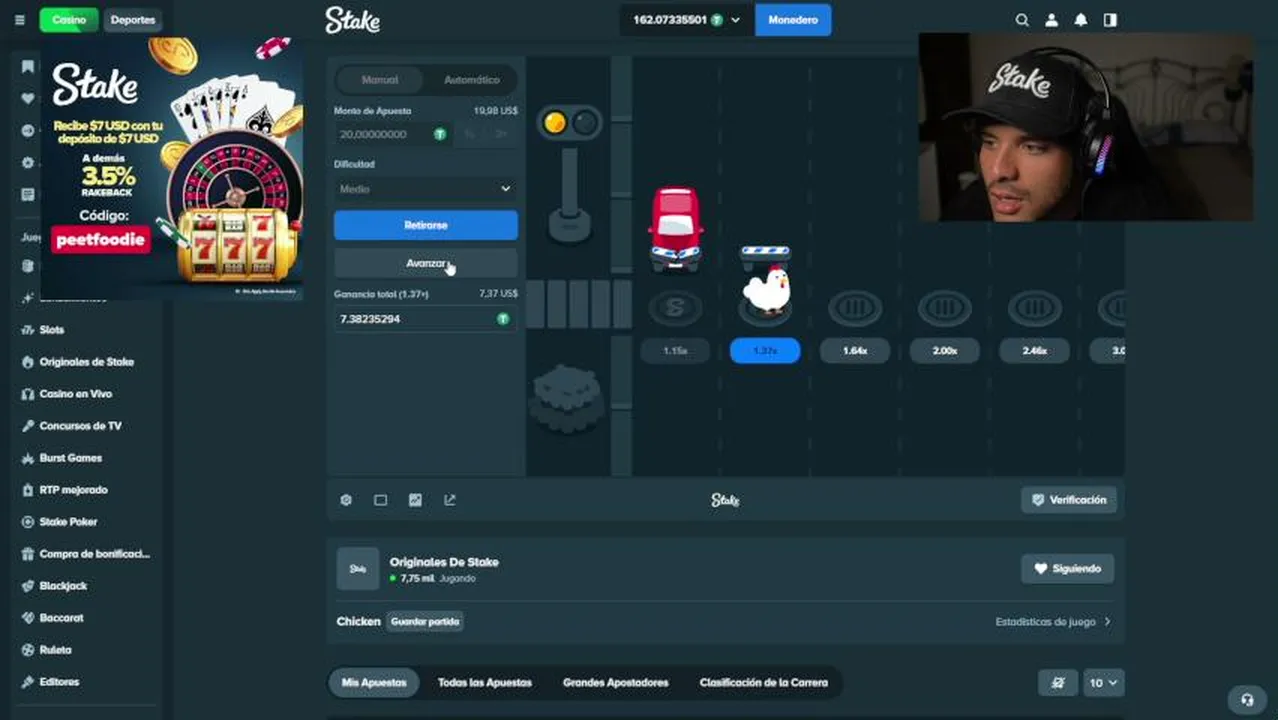1278x720 pixels.
Task: Click the half bet ½ button
Action: tap(469, 134)
